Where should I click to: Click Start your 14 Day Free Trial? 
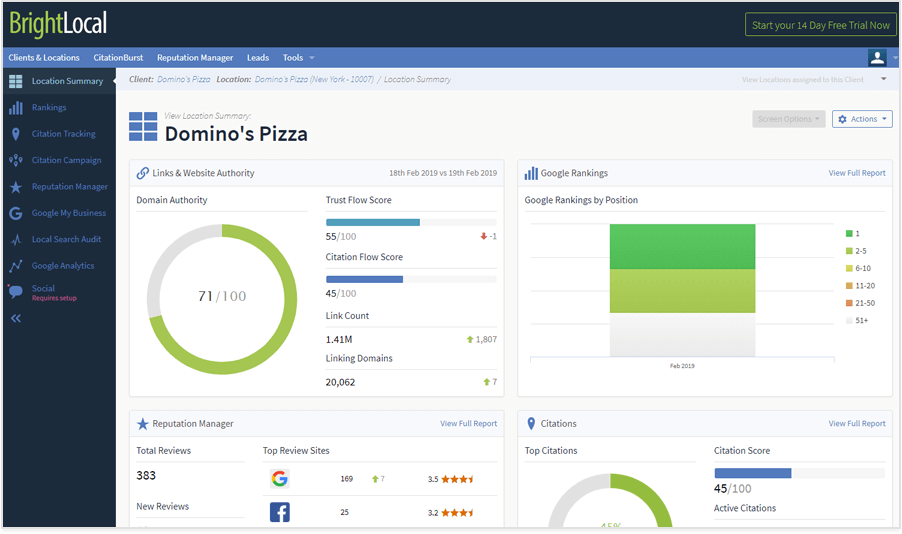[x=820, y=25]
